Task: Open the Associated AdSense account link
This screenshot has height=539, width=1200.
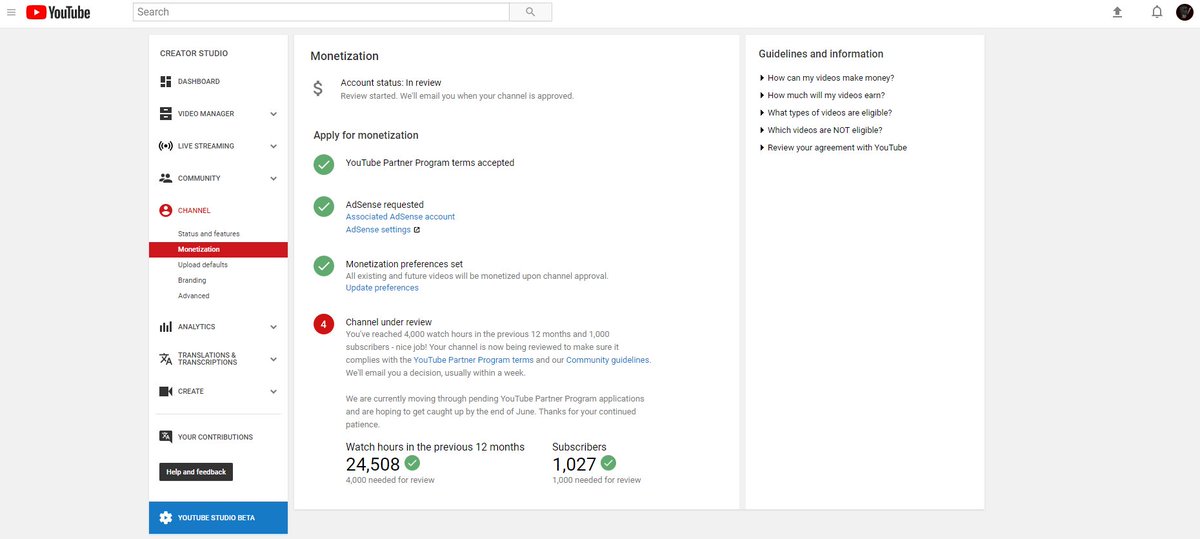Action: click(x=400, y=216)
